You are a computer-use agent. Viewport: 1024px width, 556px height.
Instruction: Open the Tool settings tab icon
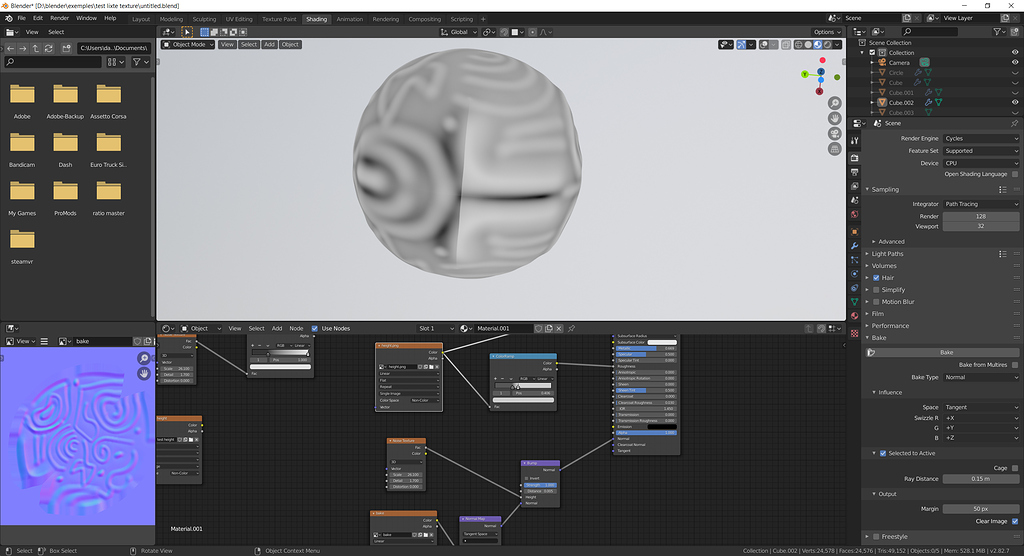tap(854, 140)
